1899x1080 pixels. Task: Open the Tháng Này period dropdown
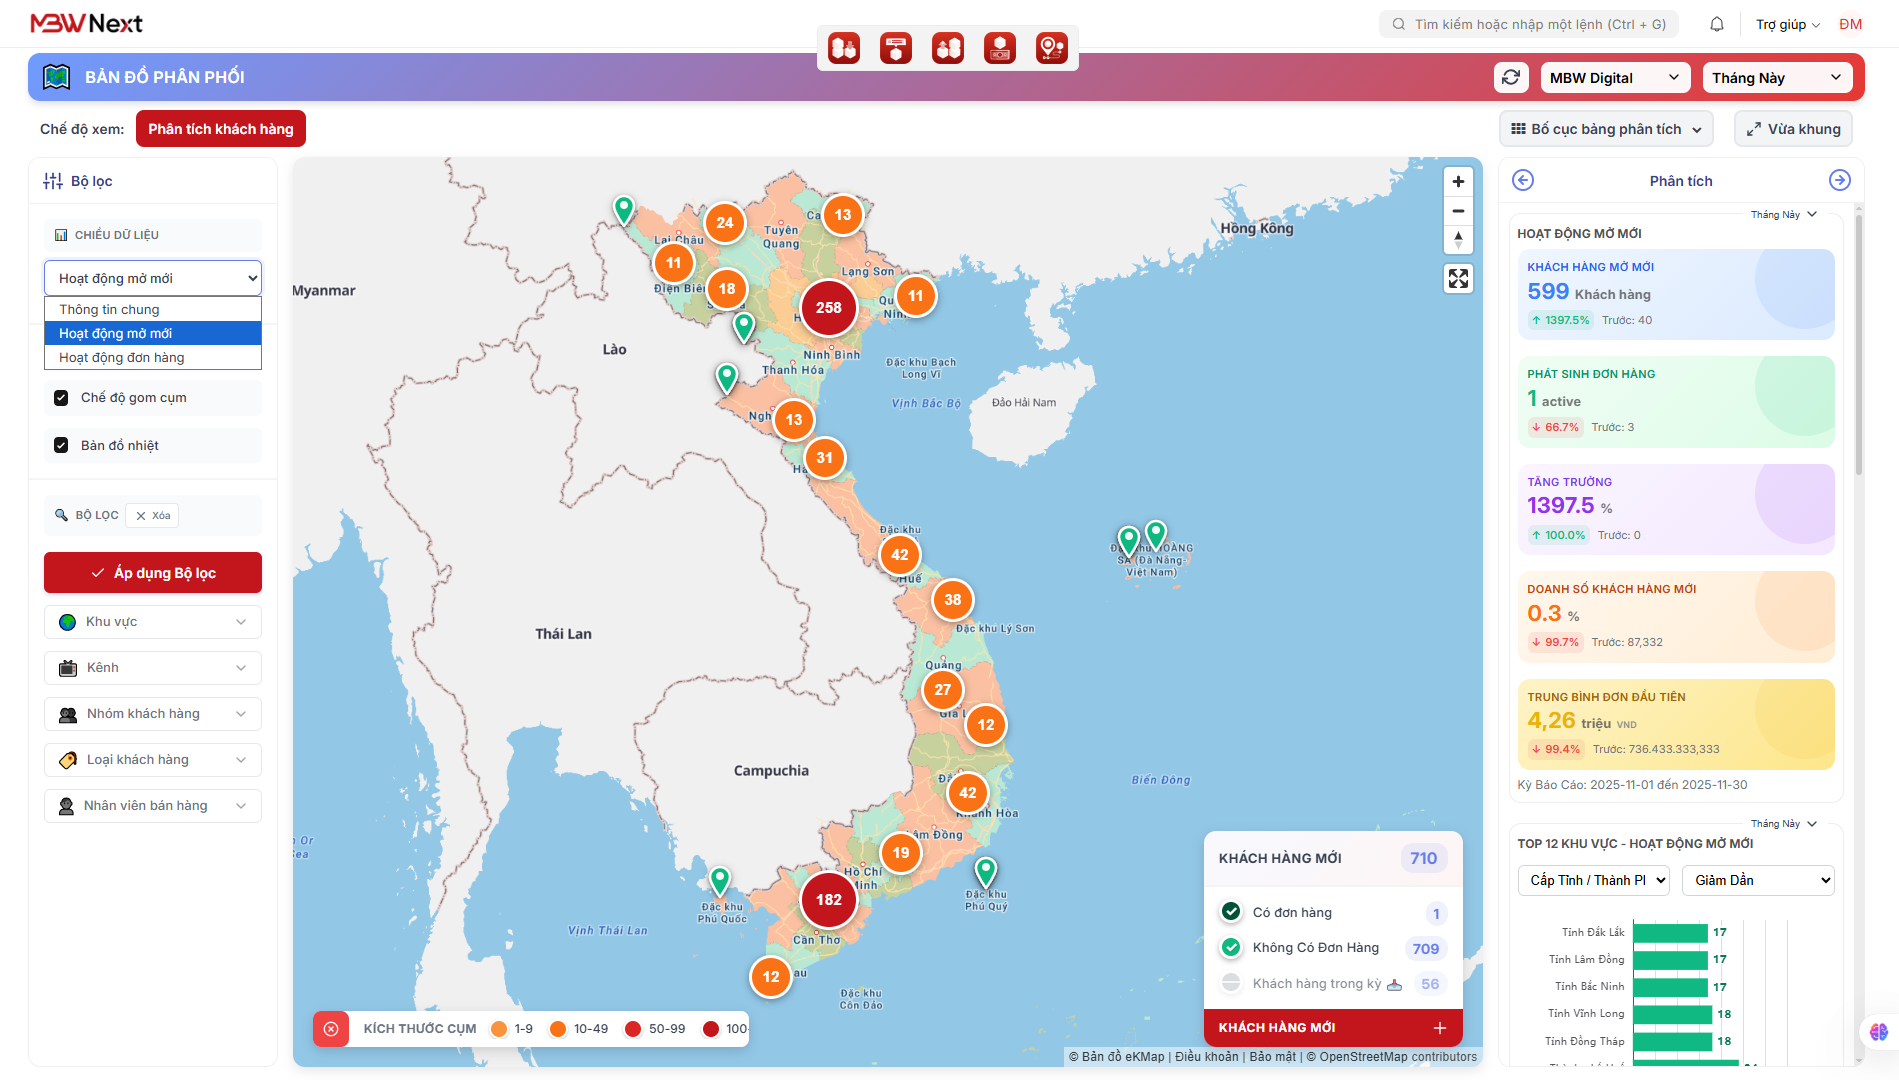click(x=1776, y=78)
